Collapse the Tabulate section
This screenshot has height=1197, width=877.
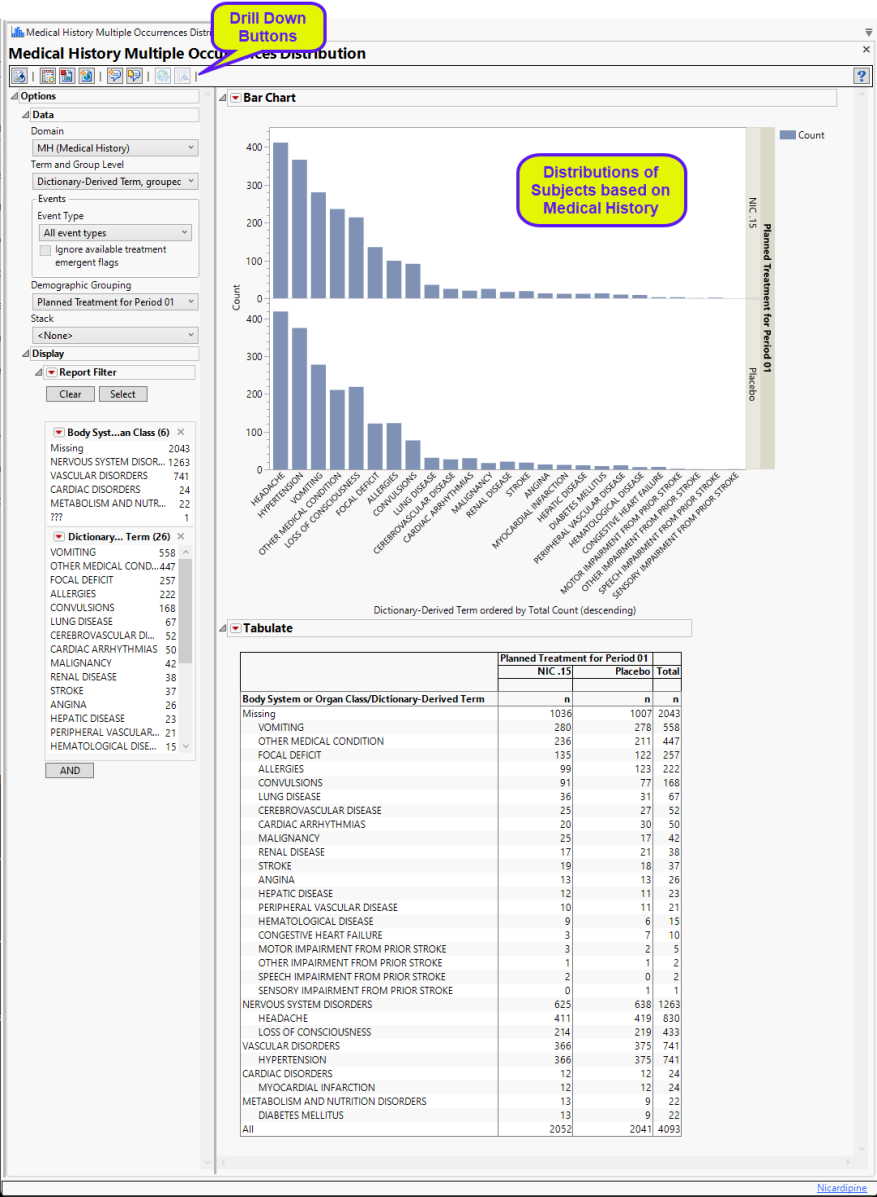coord(223,628)
